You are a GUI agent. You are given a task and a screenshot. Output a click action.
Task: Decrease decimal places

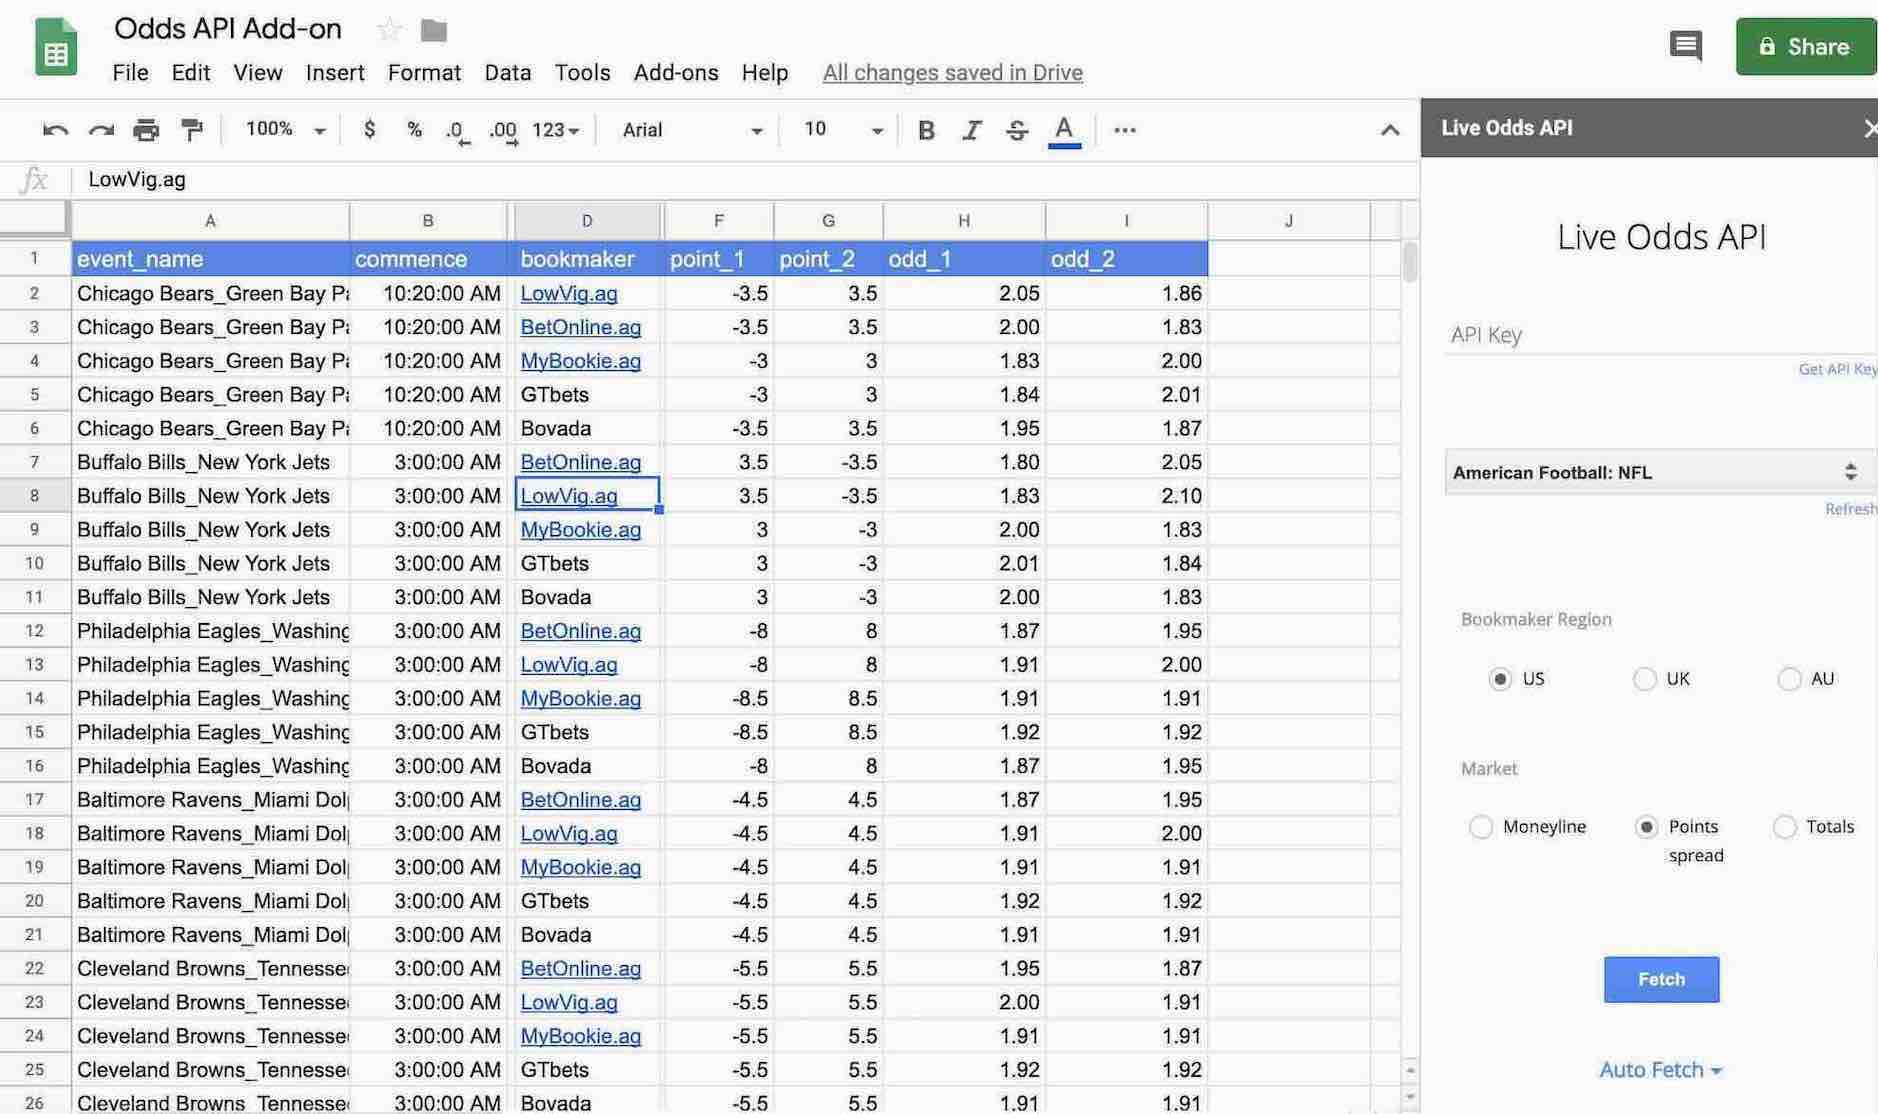[457, 131]
